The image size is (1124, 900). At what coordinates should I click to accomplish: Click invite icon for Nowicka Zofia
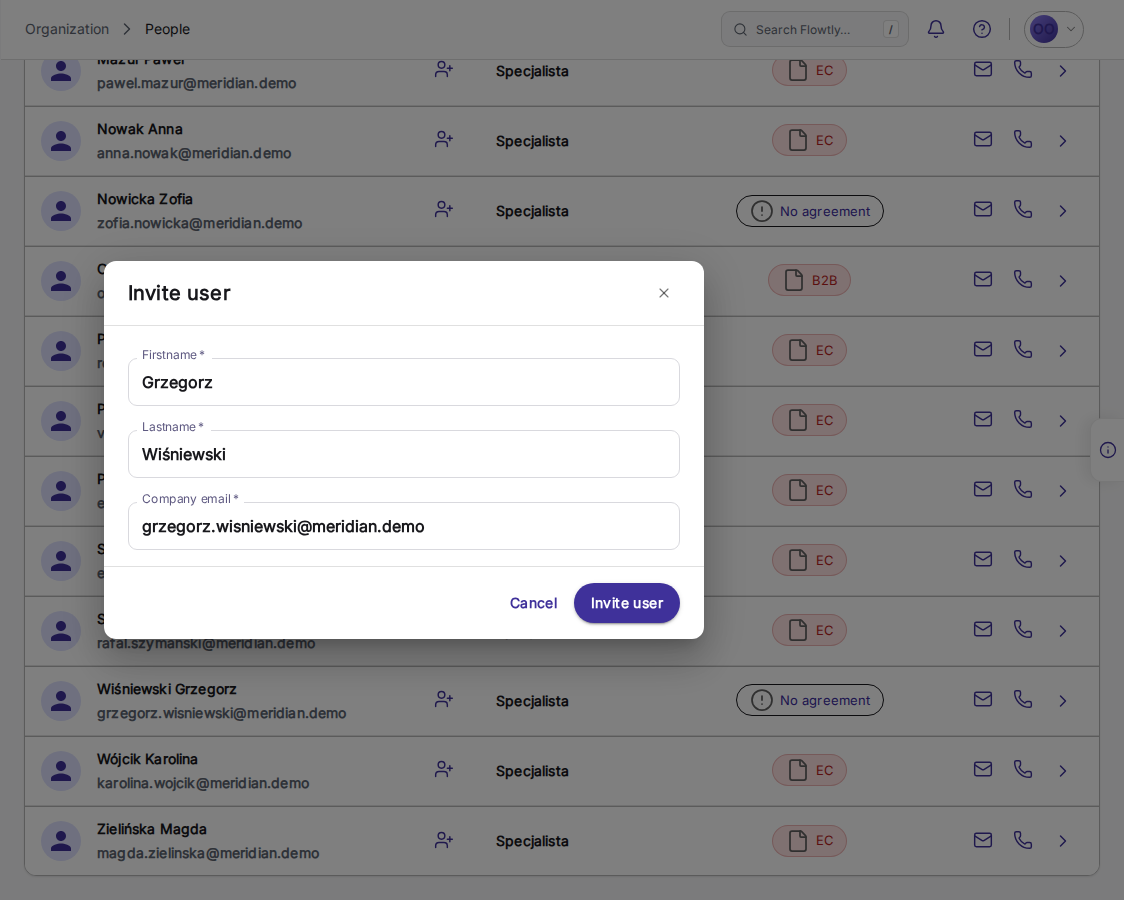coord(444,210)
